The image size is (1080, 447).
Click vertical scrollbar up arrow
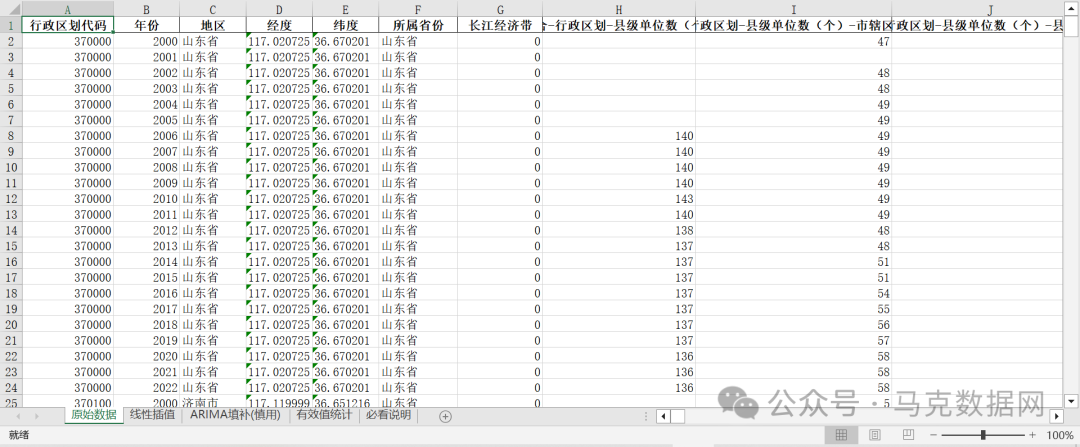pos(1071,11)
